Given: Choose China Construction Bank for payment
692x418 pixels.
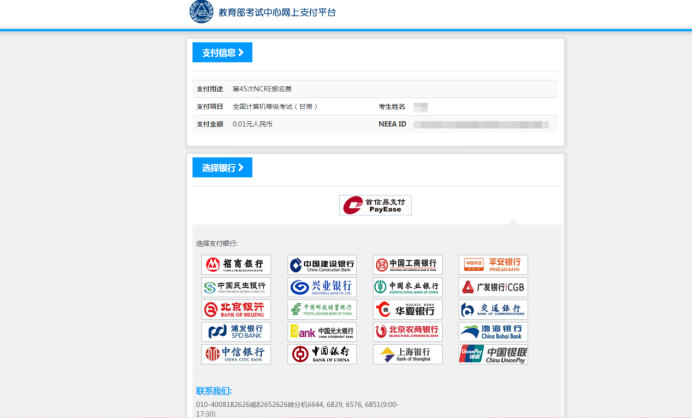Looking at the screenshot, I should pos(322,265).
